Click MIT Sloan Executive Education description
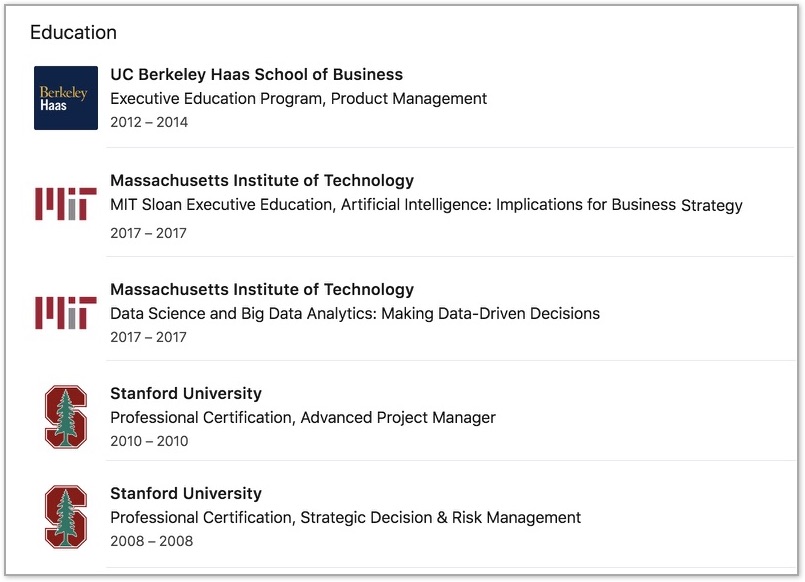 (x=426, y=205)
